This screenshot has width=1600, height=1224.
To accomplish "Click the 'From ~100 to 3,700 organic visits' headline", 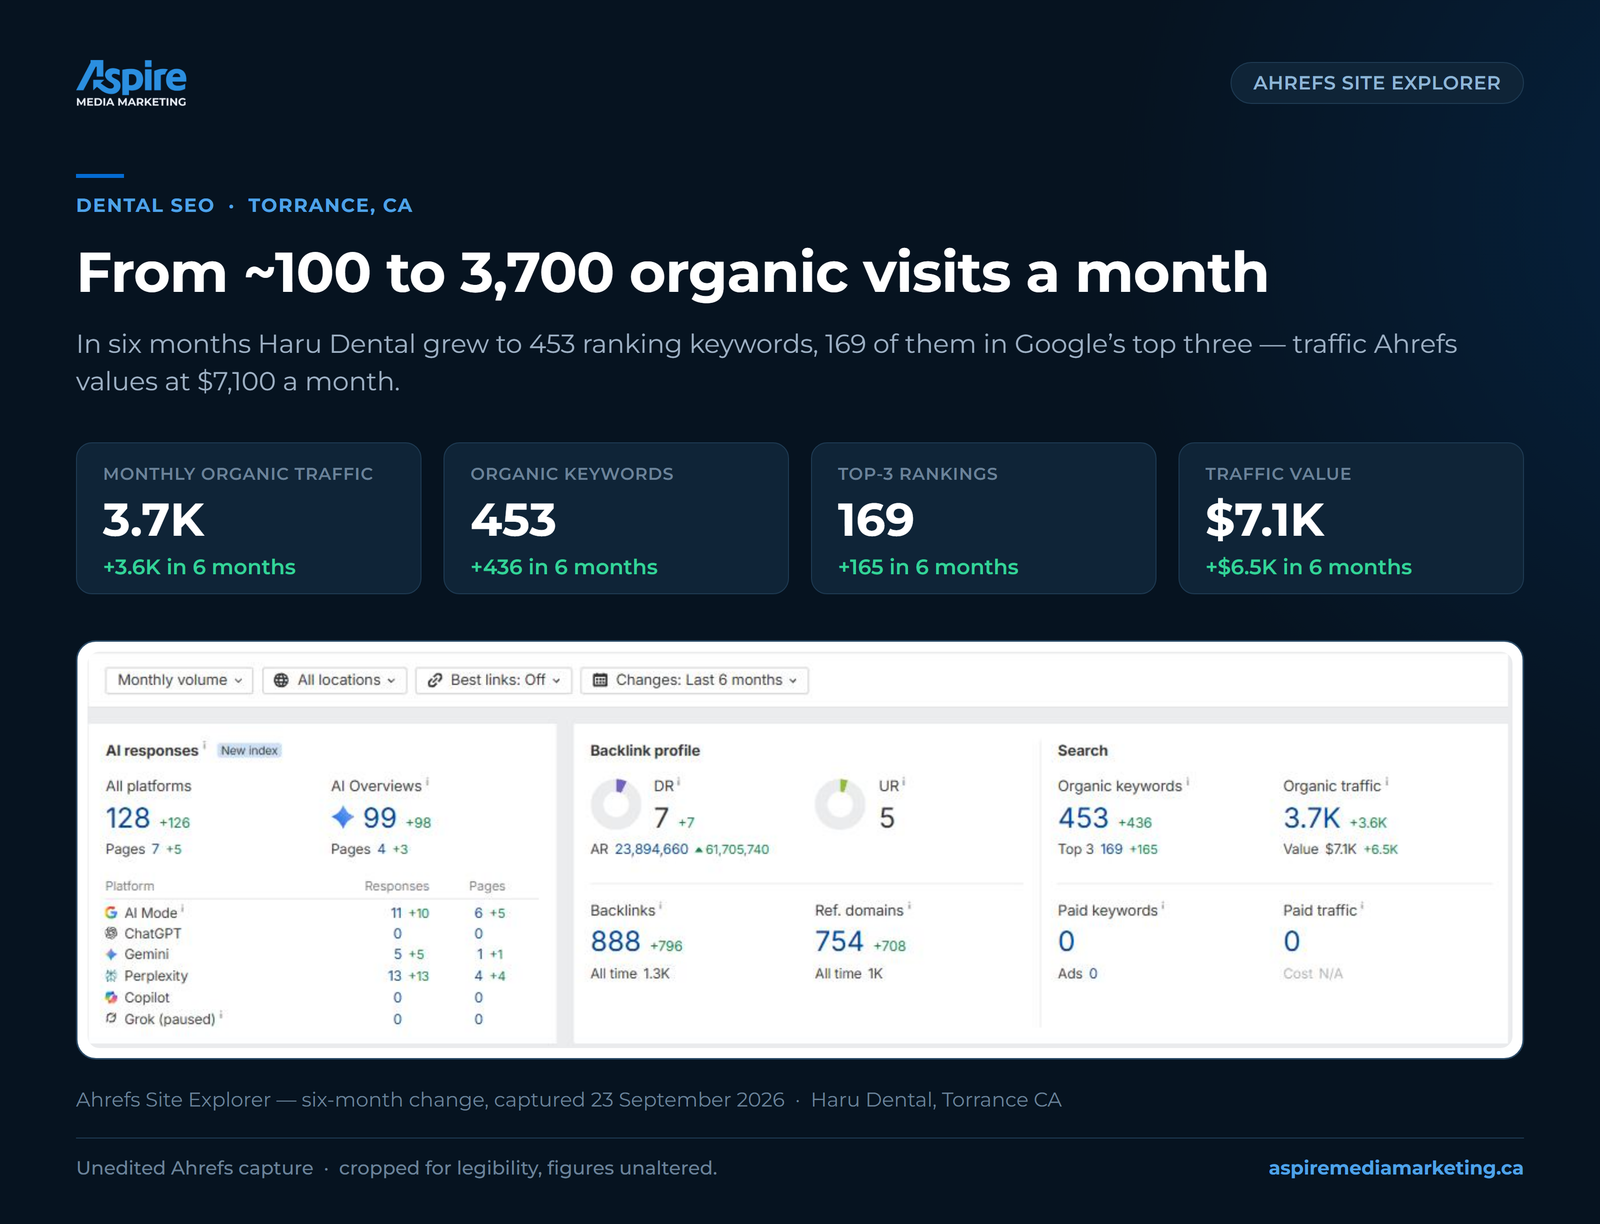I will pos(672,273).
